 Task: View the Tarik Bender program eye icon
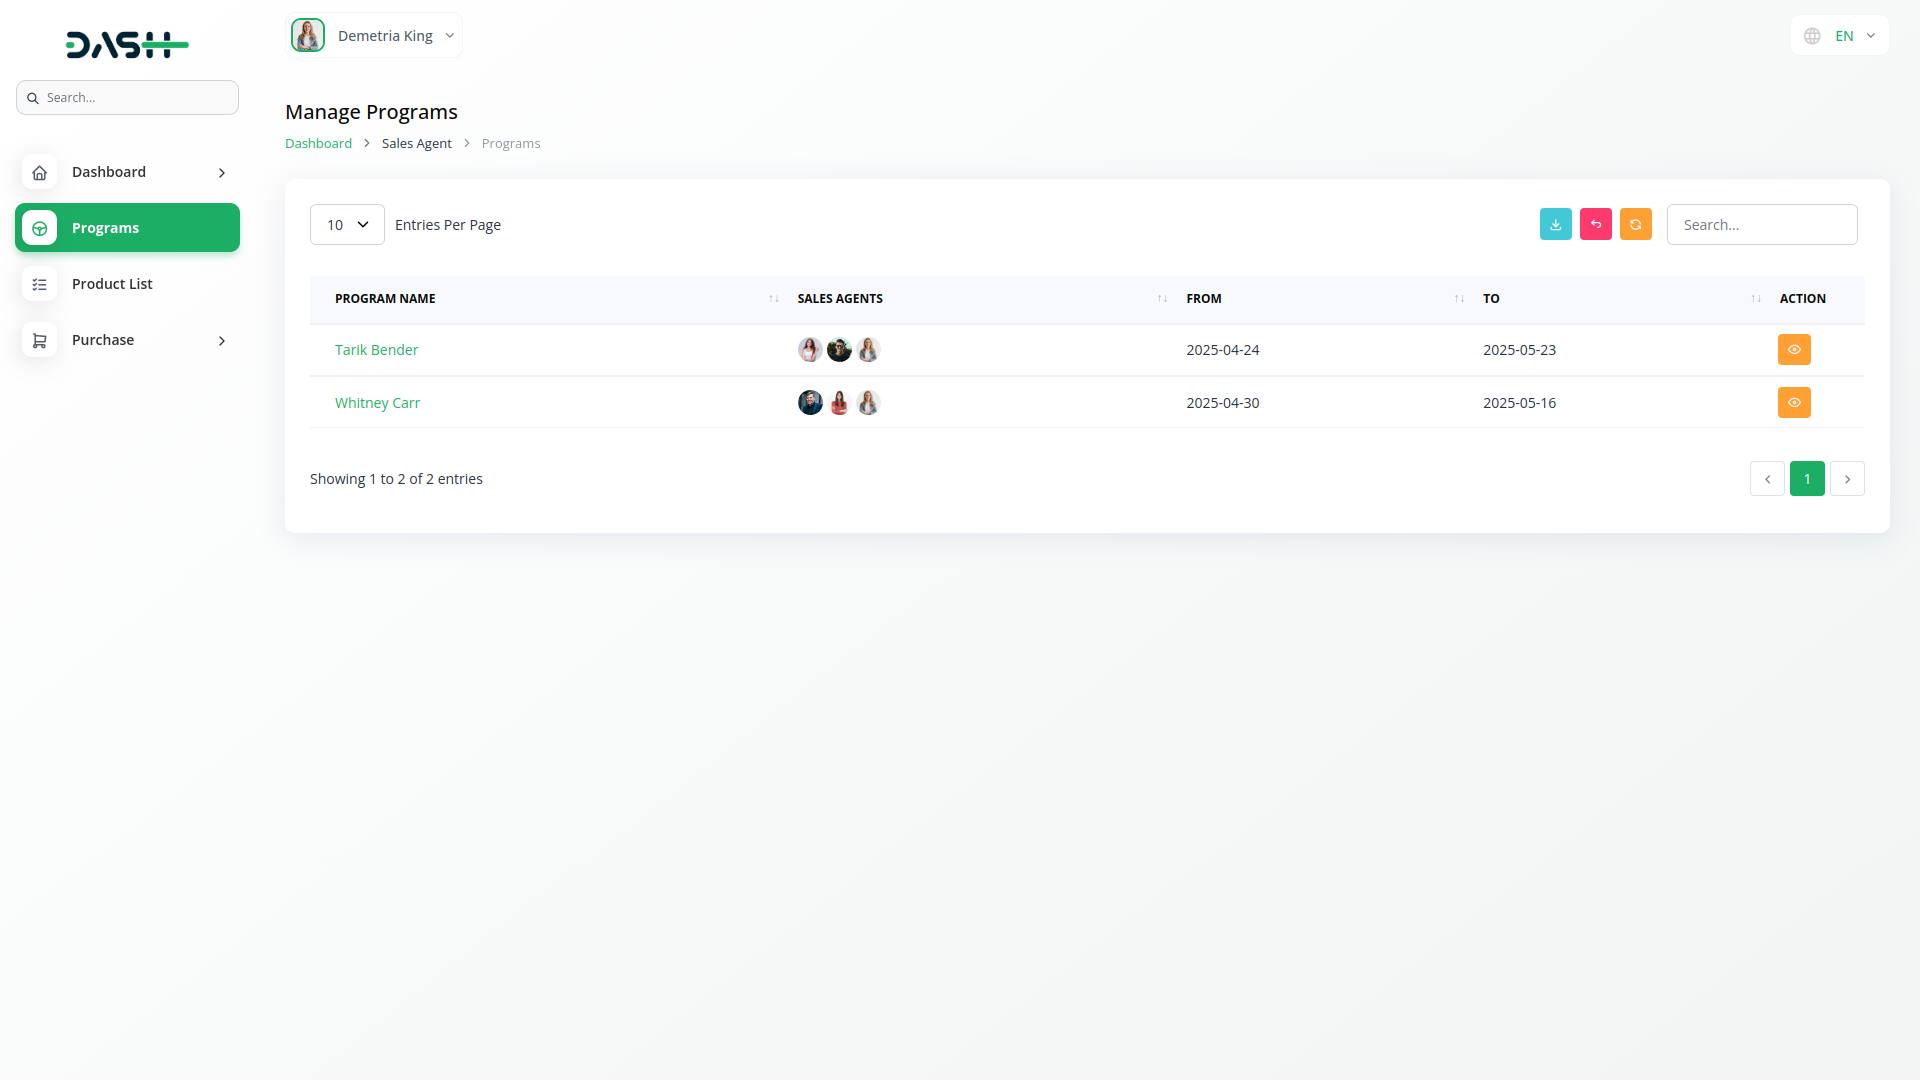(1794, 349)
